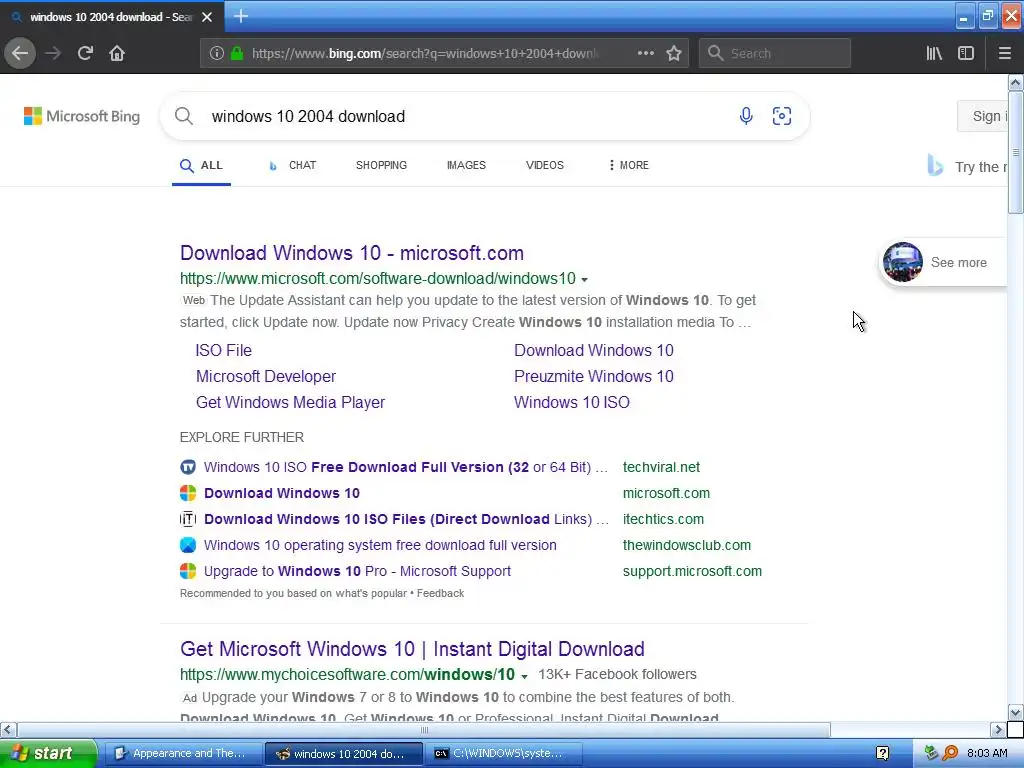The width and height of the screenshot is (1024, 768).
Task: Open the Firefox hamburger menu
Action: pyautogui.click(x=1004, y=53)
